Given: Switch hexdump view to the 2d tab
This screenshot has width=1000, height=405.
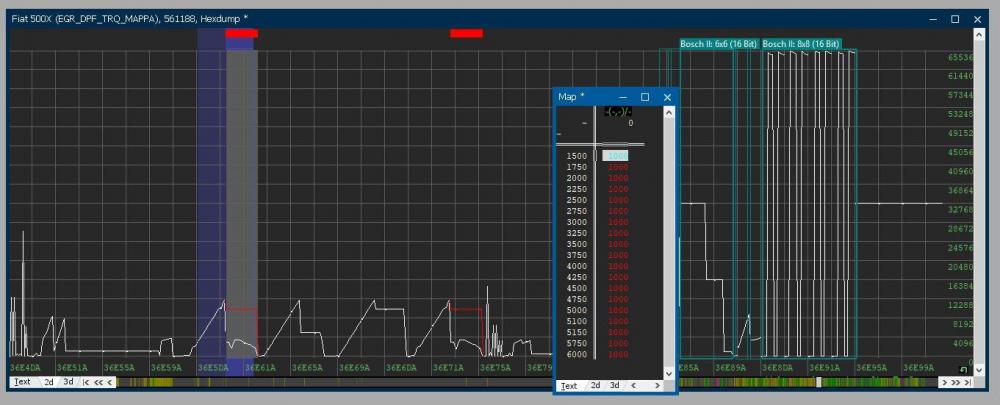Looking at the screenshot, I should point(49,382).
